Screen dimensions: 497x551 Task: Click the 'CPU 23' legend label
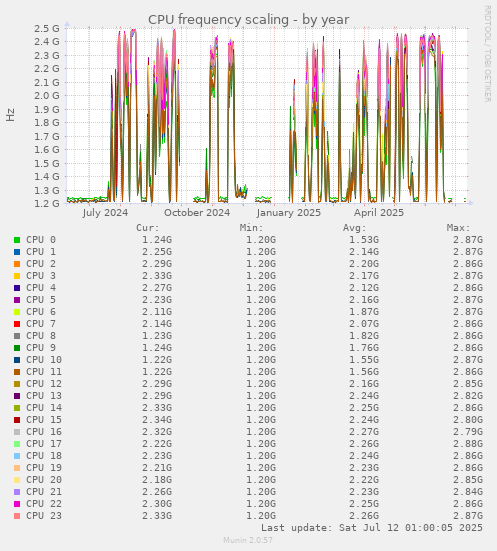click(44, 516)
